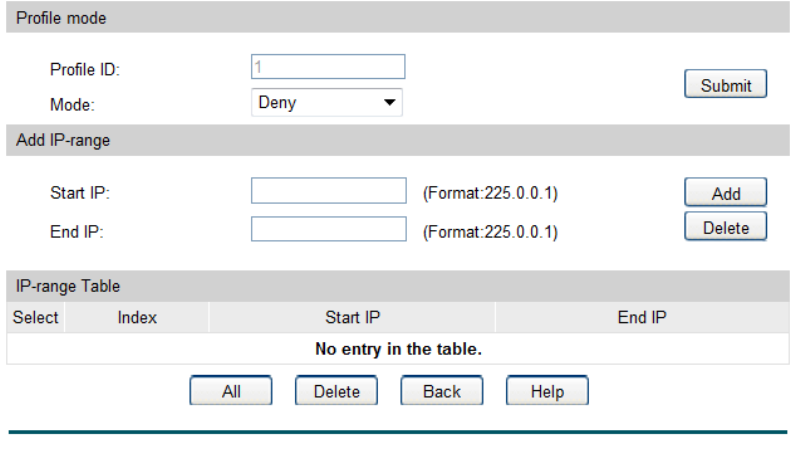
Task: Click the Select column header
Action: click(x=35, y=318)
